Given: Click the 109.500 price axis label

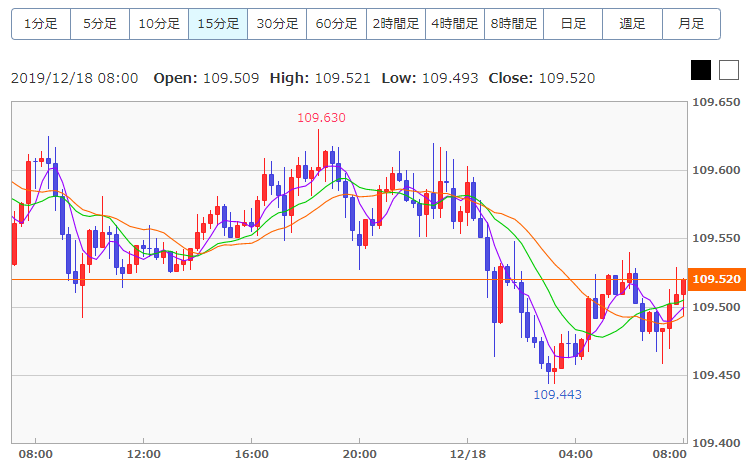Looking at the screenshot, I should 716,307.
